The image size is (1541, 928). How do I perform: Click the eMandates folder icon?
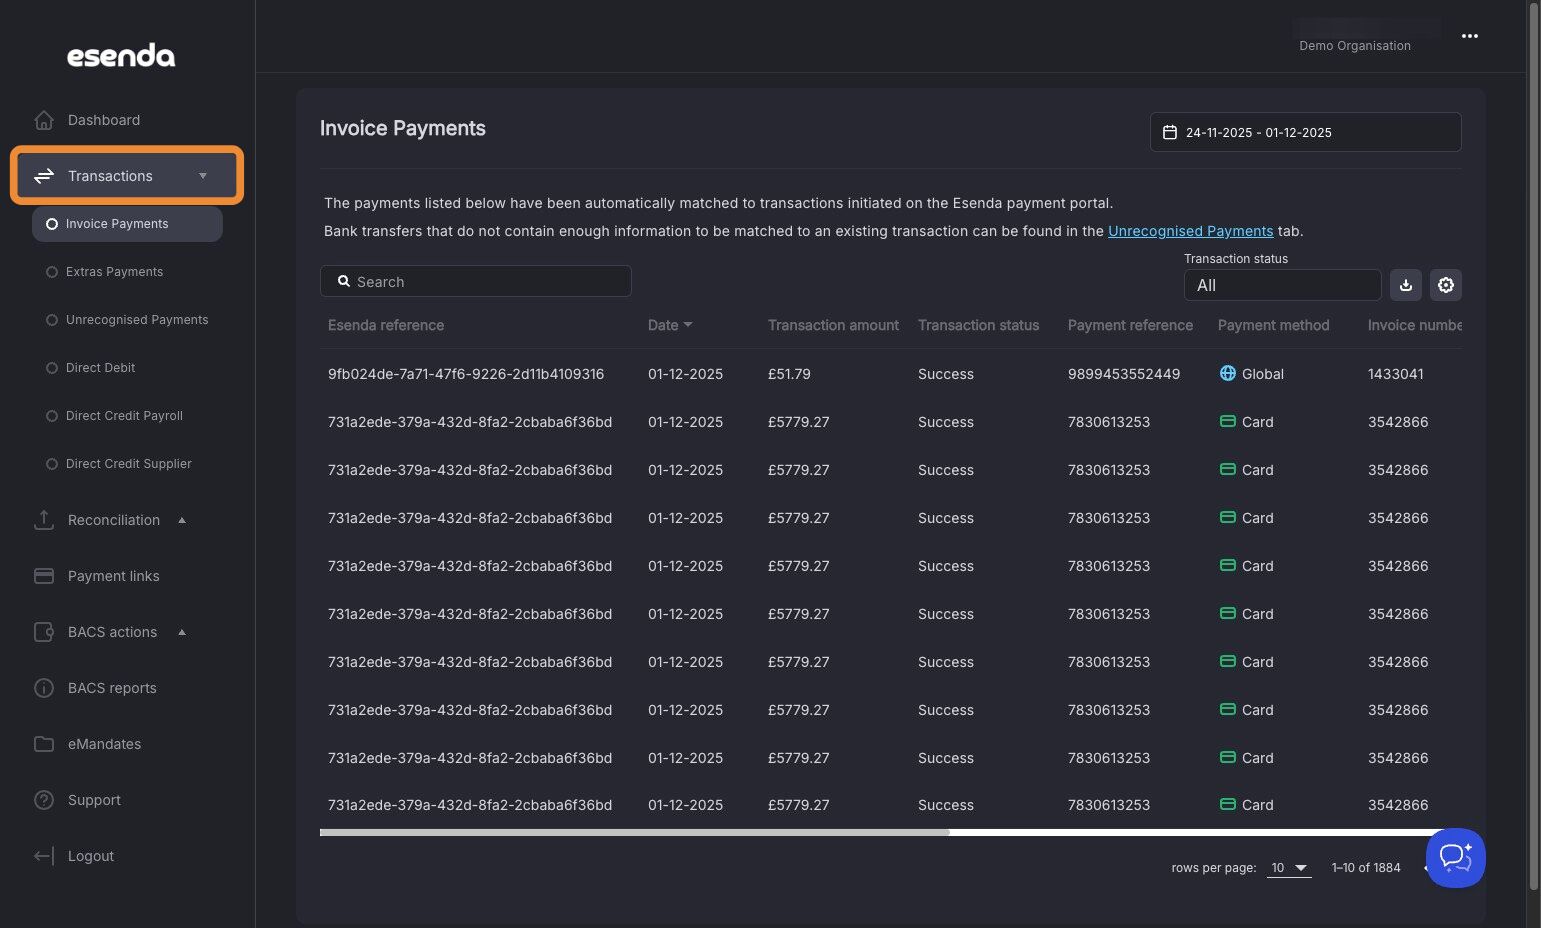point(44,744)
